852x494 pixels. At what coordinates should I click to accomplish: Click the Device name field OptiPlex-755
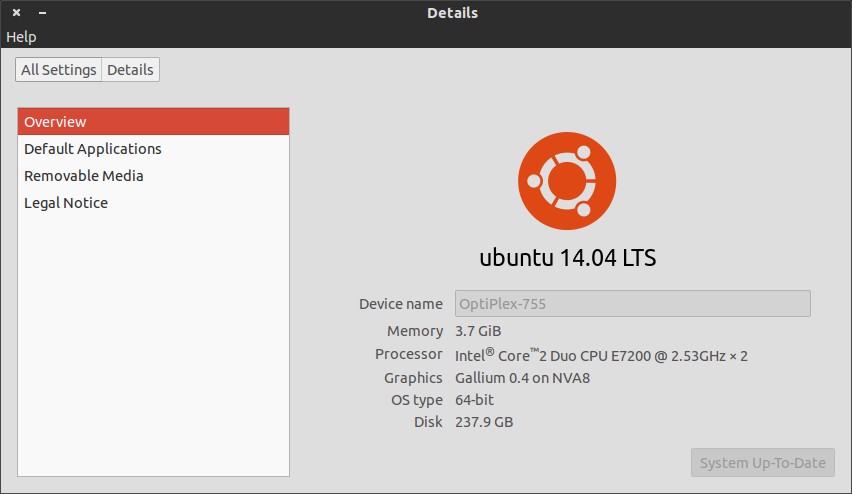pyautogui.click(x=632, y=304)
